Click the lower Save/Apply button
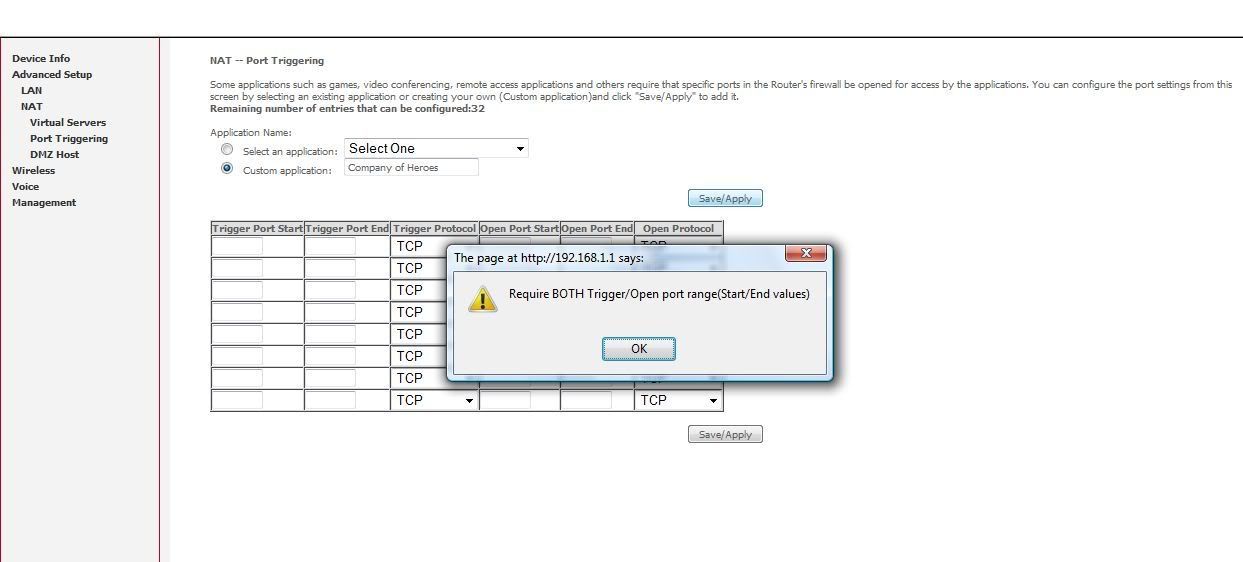Viewport: 1243px width, 562px height. 725,434
